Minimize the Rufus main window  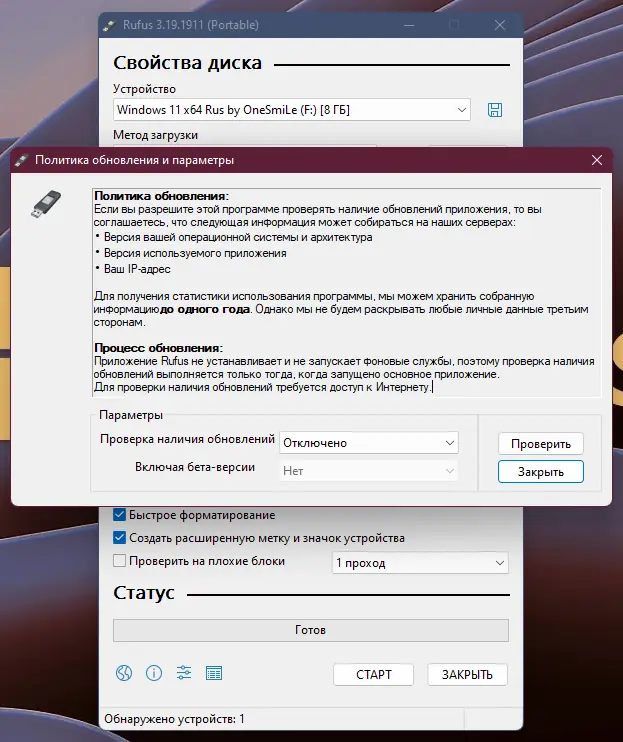point(409,25)
